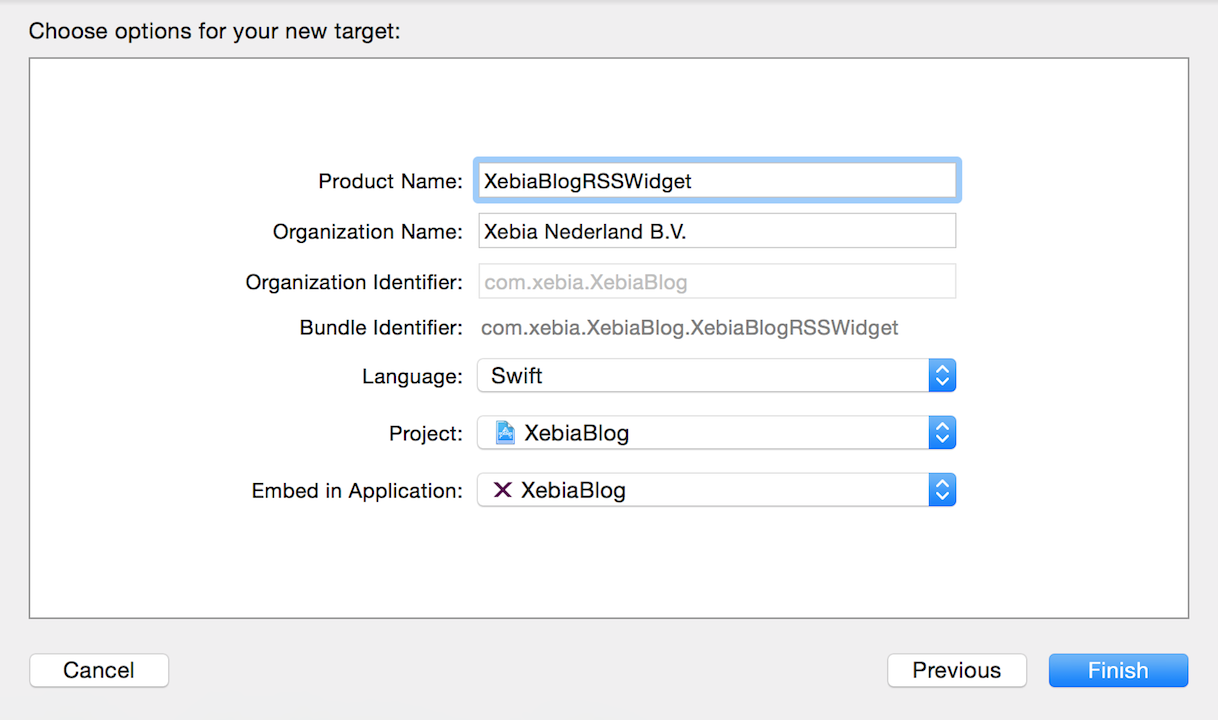Click the "Organization Name:" label
The image size is (1218, 720).
(x=368, y=232)
